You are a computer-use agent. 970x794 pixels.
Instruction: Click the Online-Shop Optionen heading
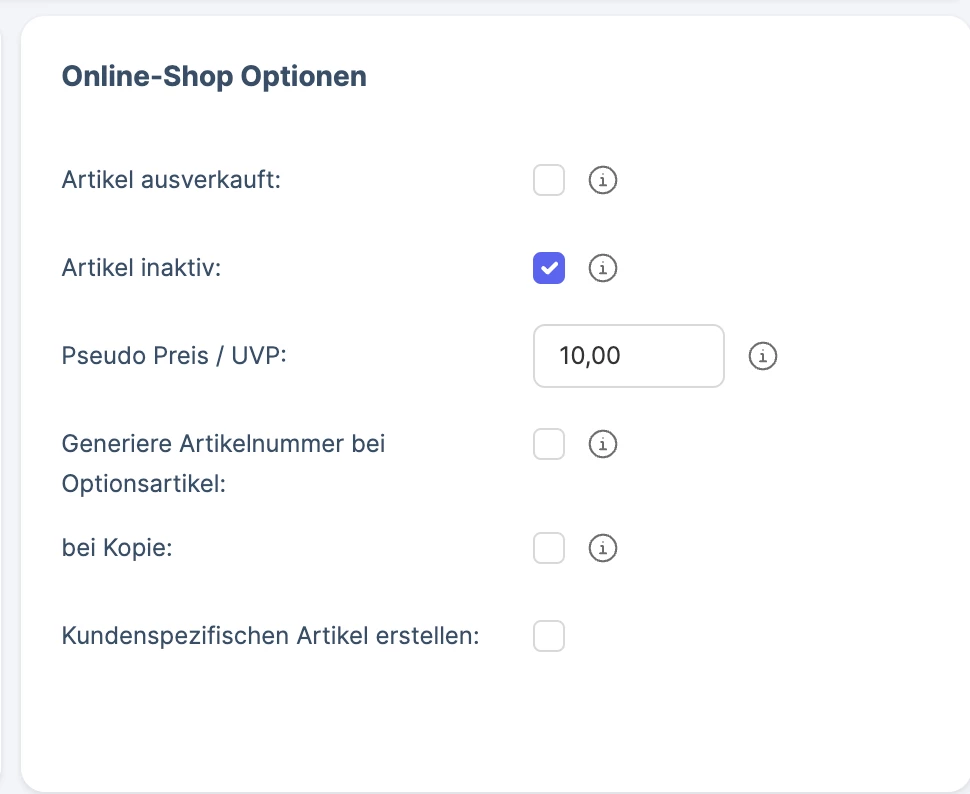point(214,77)
